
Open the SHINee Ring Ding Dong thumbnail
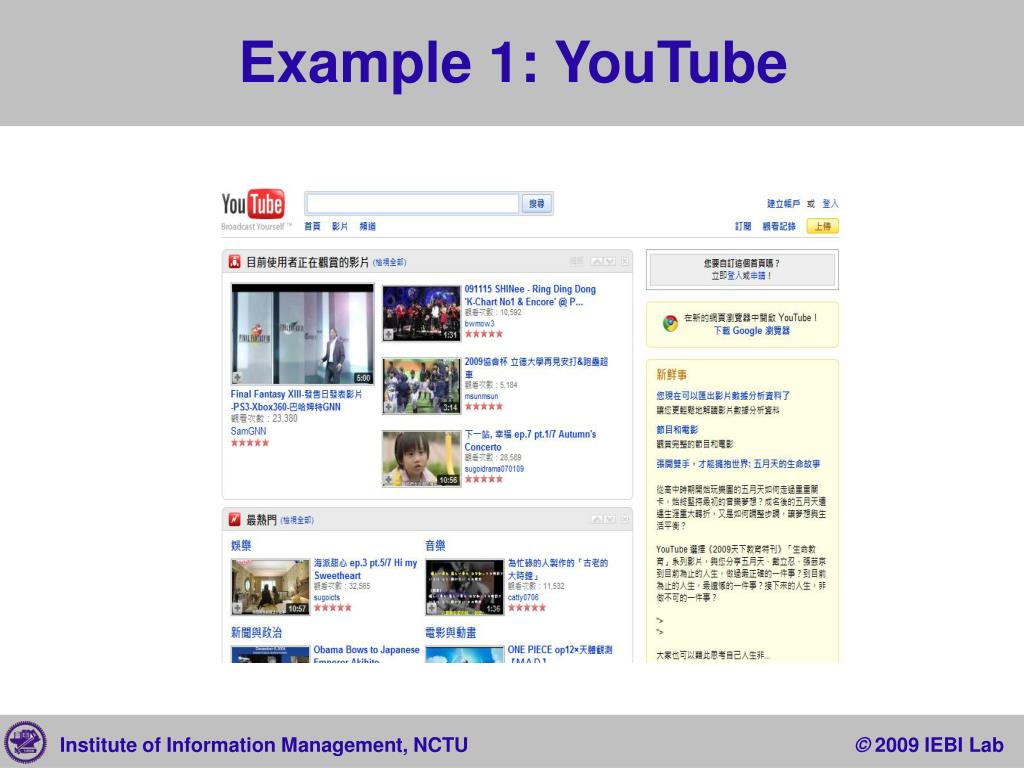coord(421,313)
